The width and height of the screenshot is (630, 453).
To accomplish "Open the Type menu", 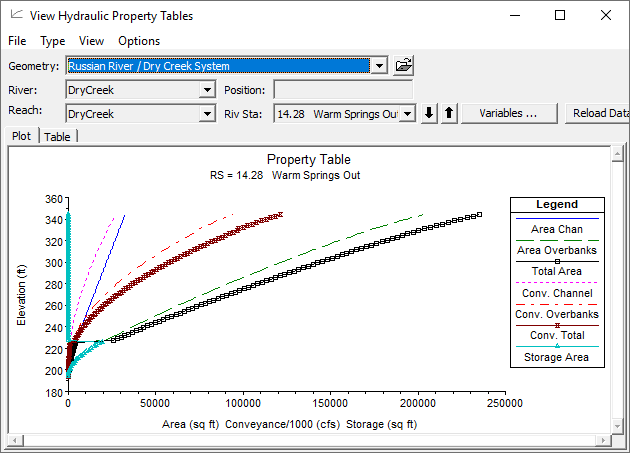I will click(x=53, y=41).
